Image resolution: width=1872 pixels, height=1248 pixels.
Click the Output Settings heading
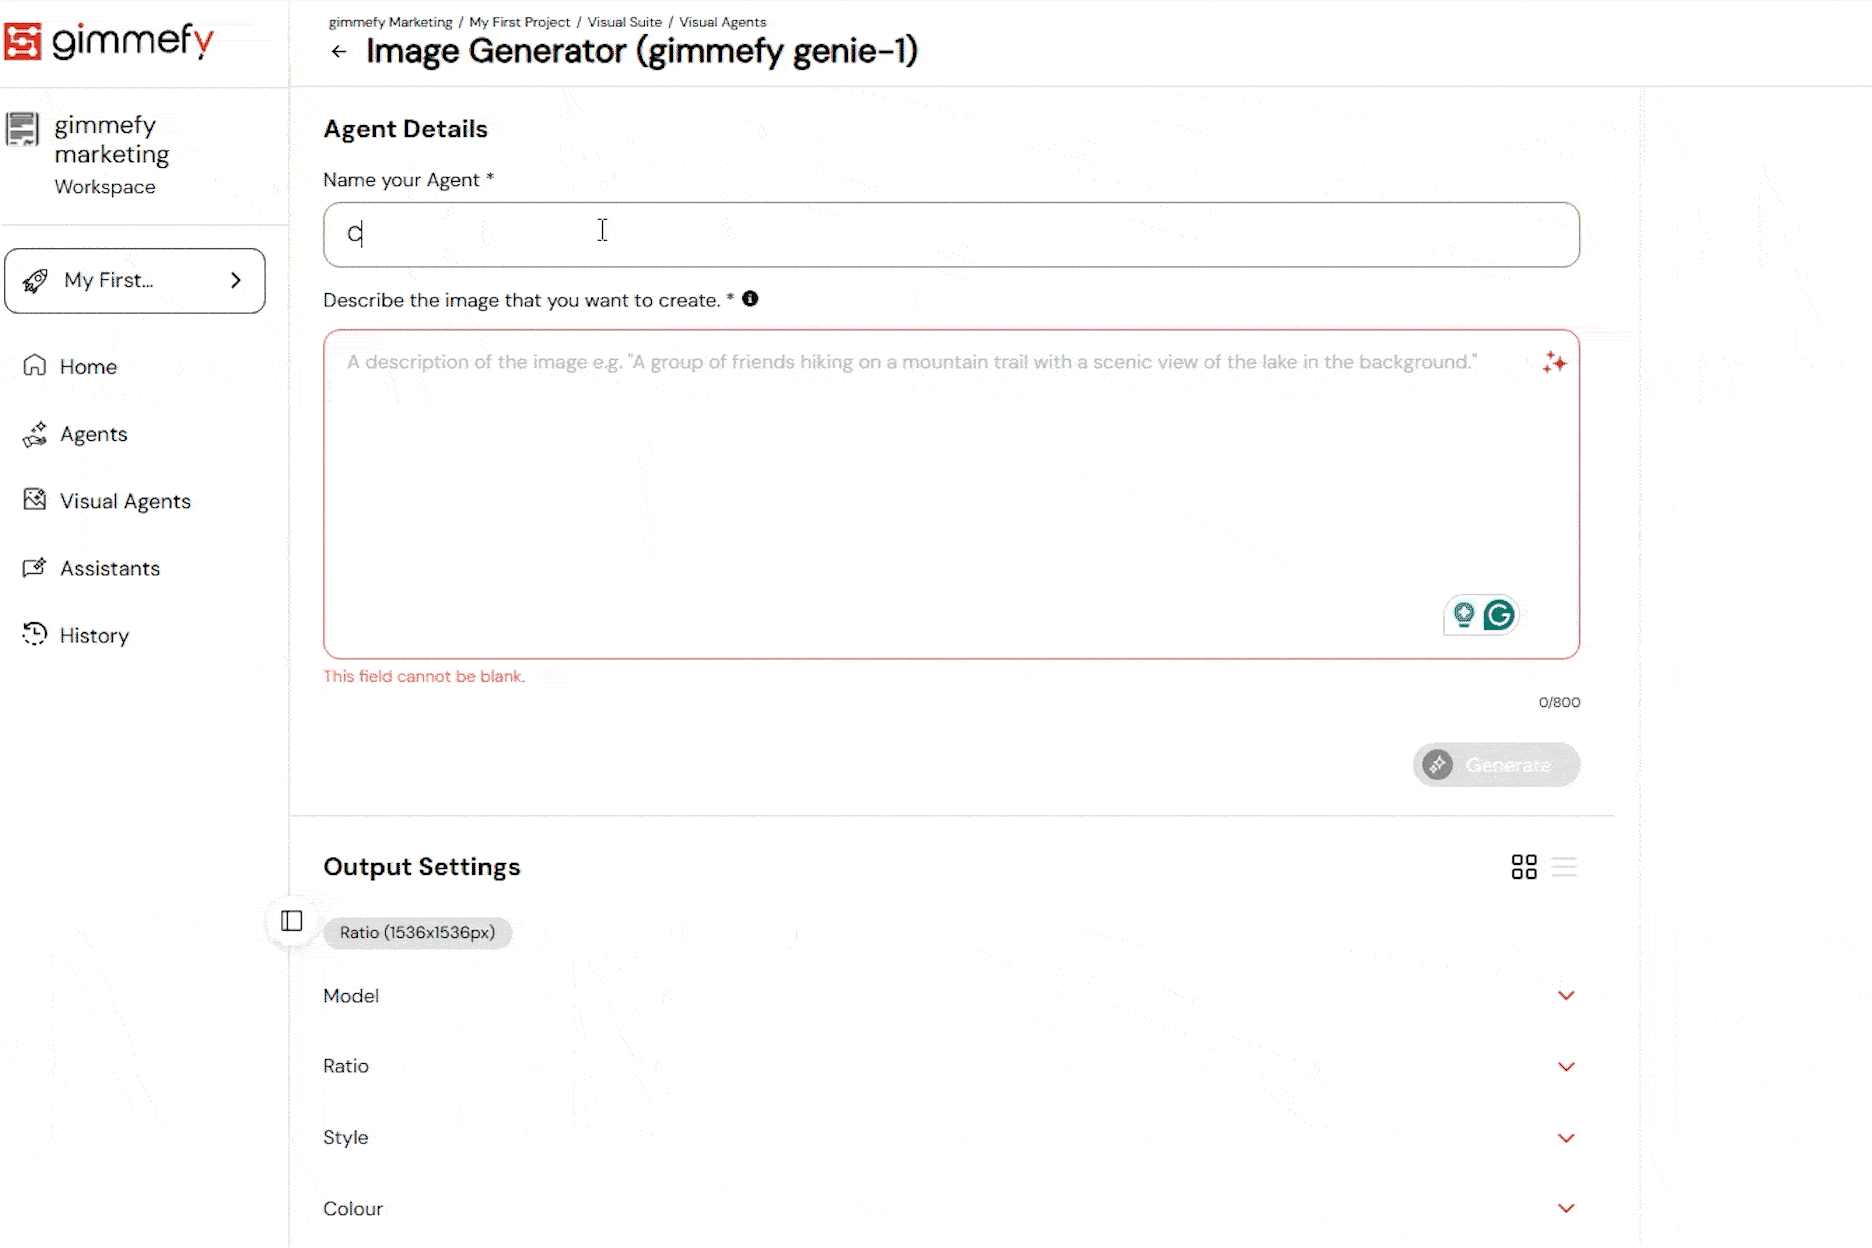click(x=422, y=867)
